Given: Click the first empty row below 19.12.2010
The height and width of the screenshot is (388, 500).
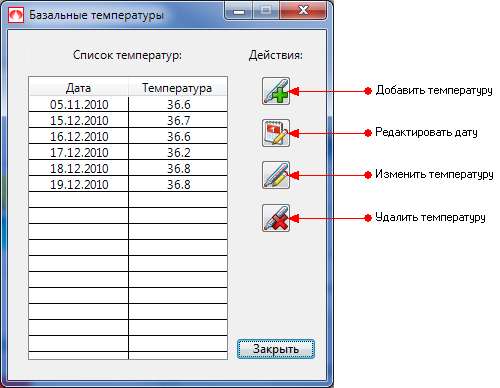Looking at the screenshot, I should pyautogui.click(x=128, y=200).
